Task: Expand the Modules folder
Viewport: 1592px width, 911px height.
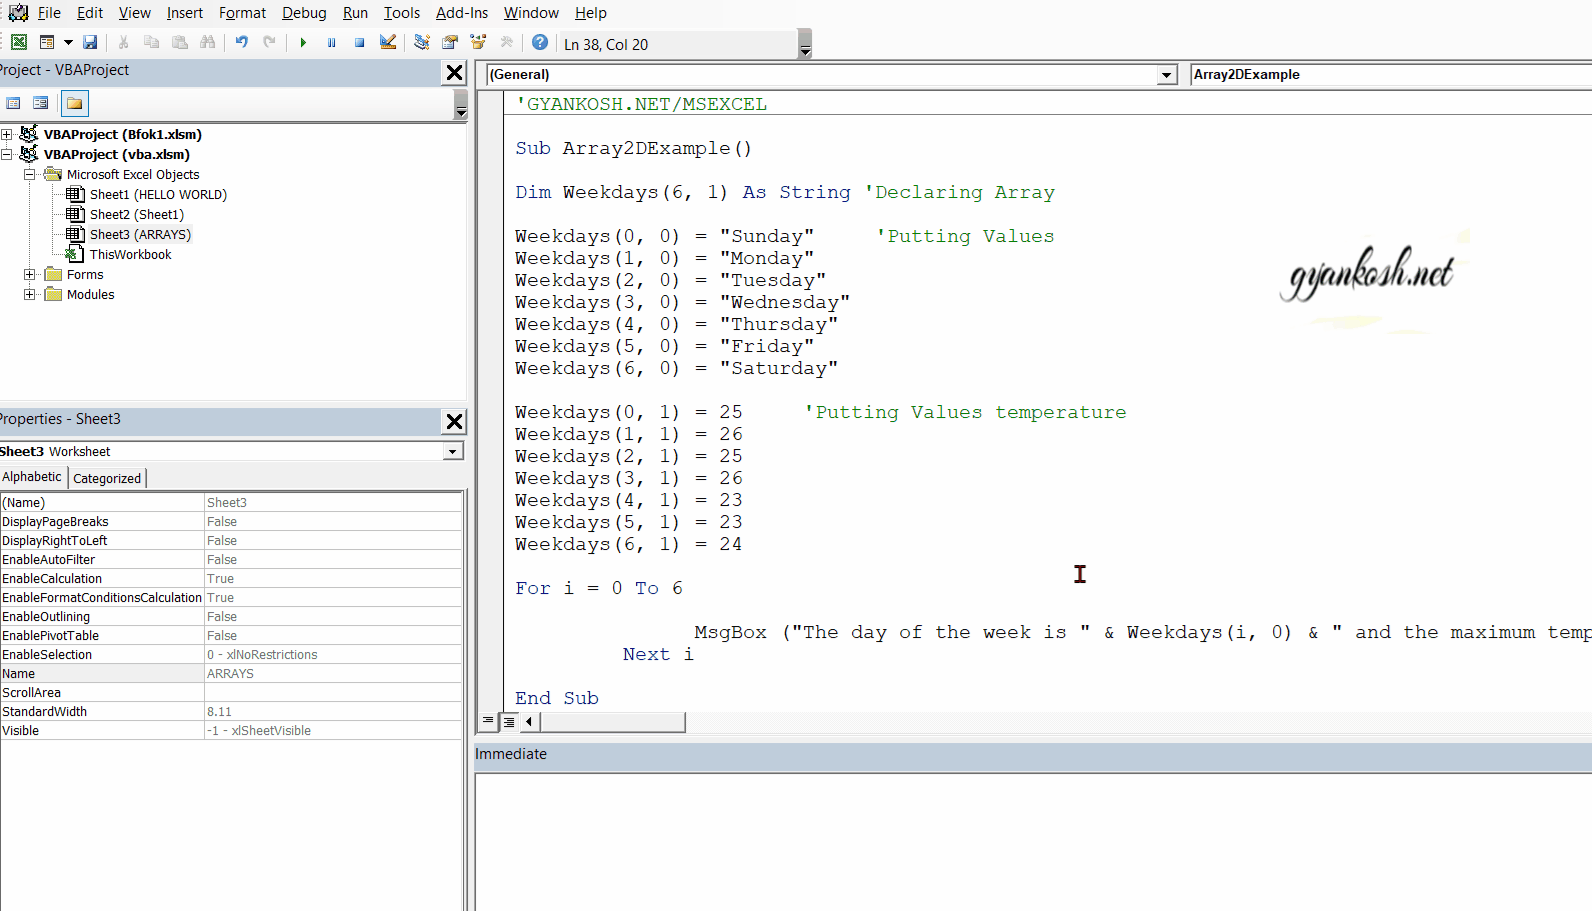Action: [x=30, y=294]
